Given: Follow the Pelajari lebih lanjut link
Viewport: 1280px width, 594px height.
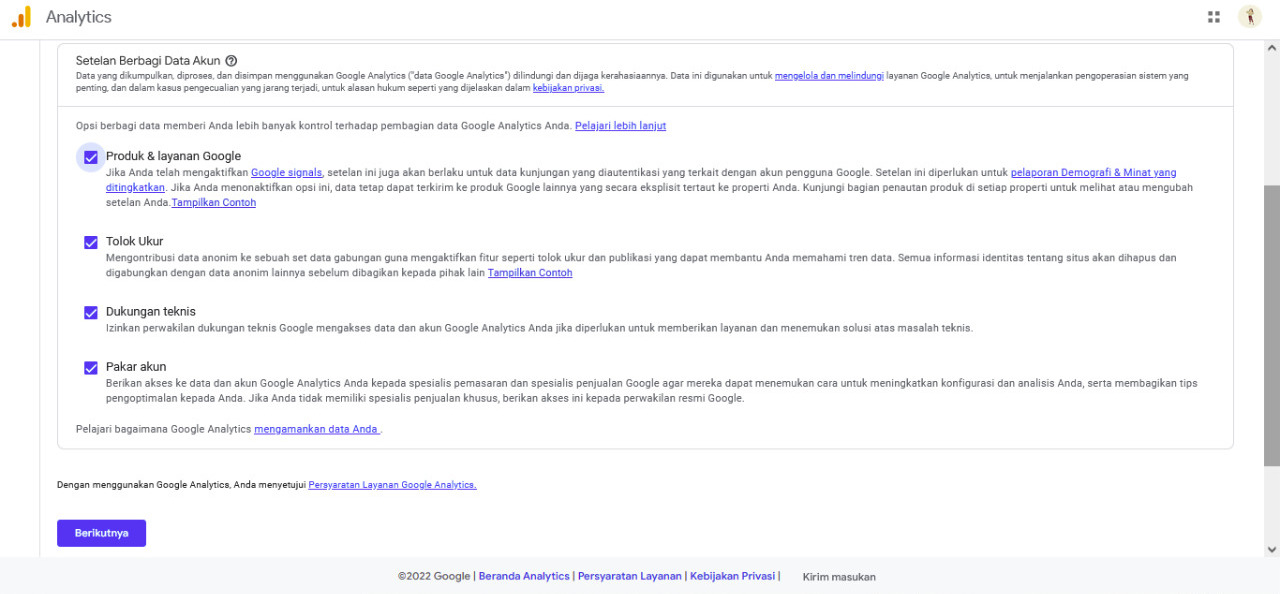Looking at the screenshot, I should pos(620,126).
